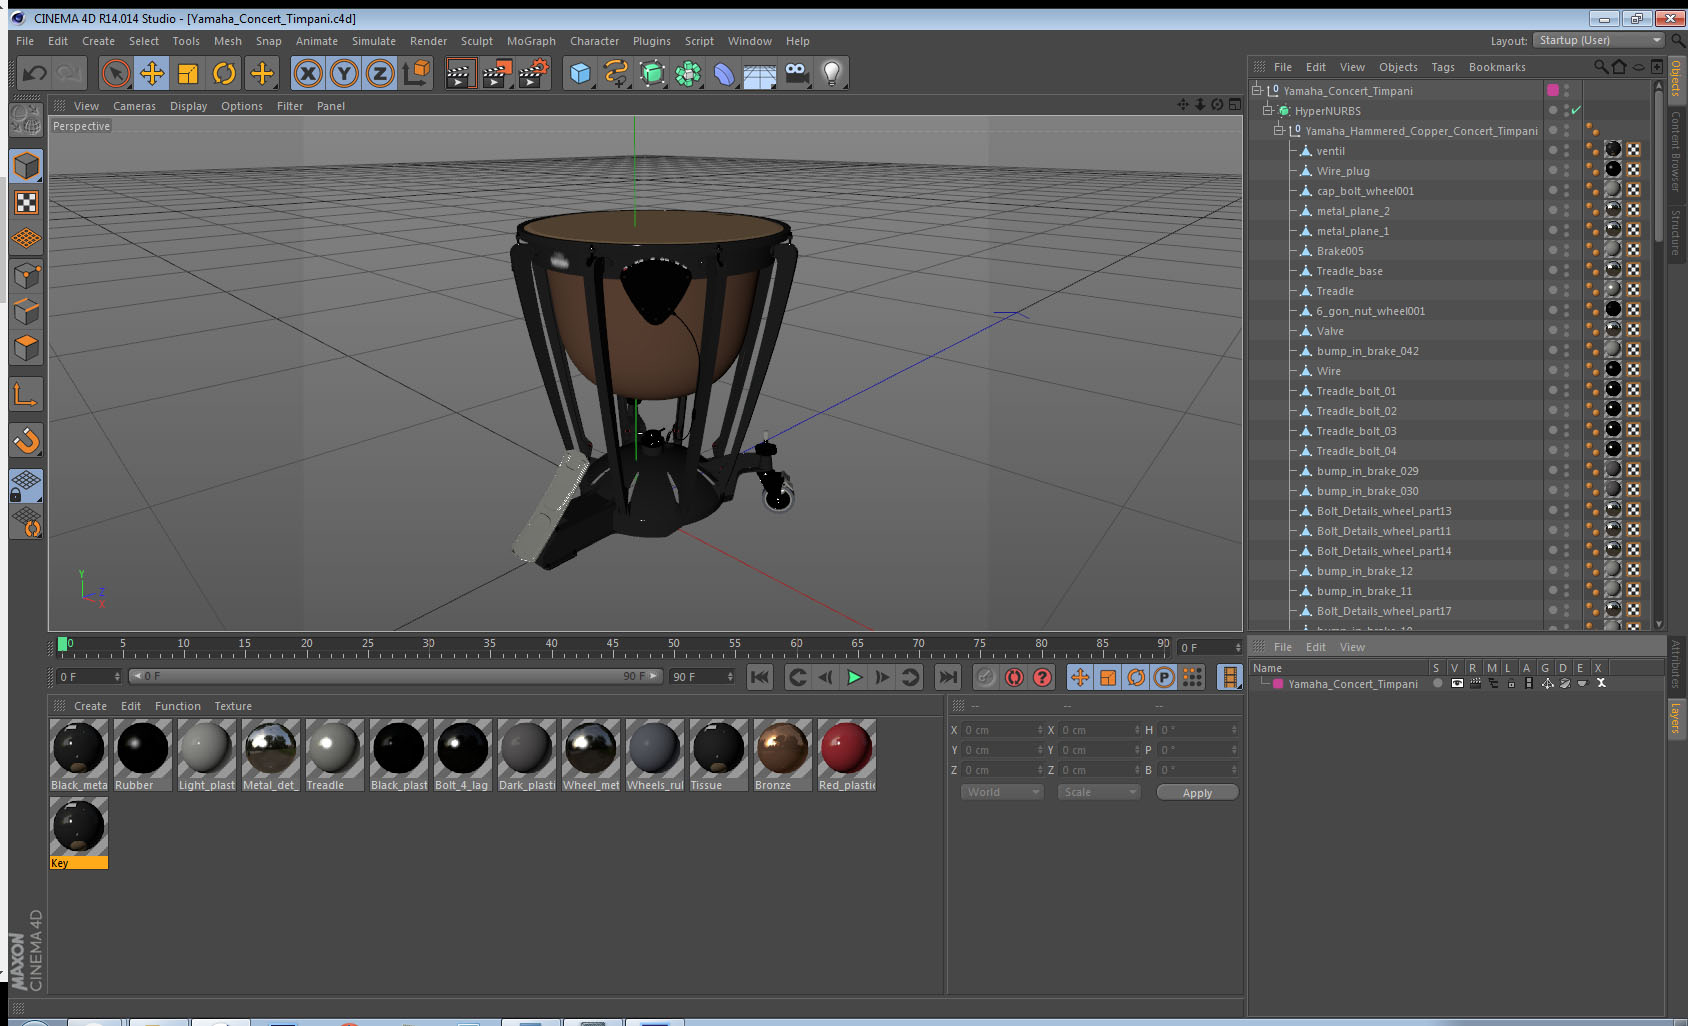Toggle the Snap magnet icon
The width and height of the screenshot is (1688, 1026).
point(26,440)
